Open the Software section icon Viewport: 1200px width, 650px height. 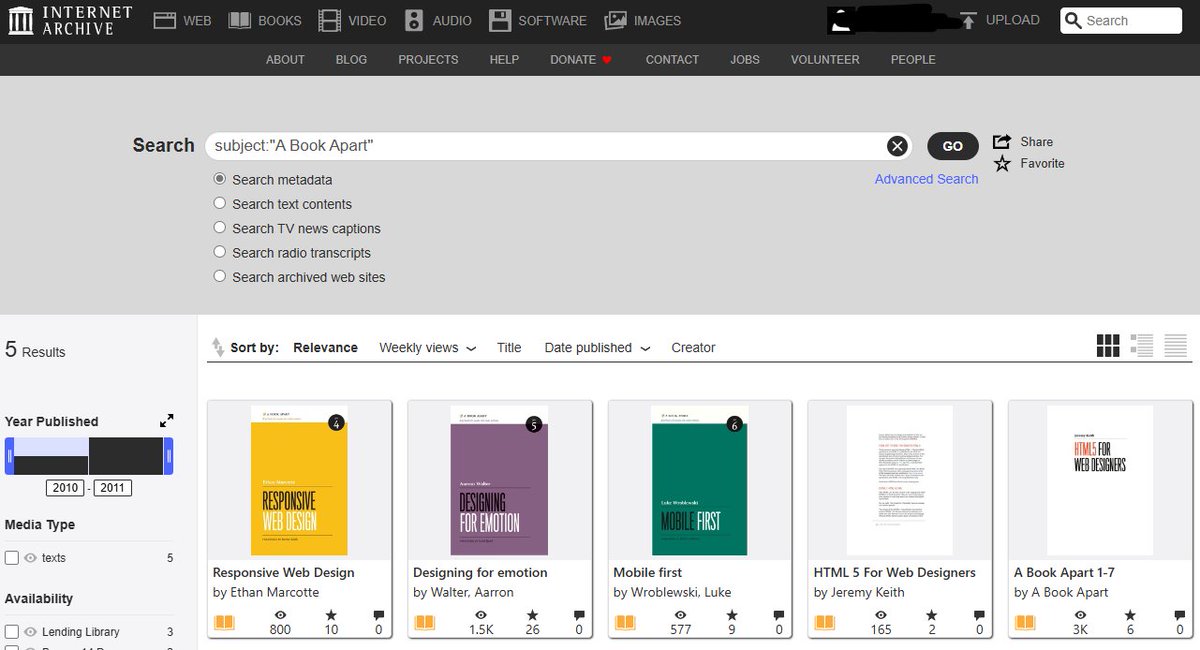pos(500,20)
